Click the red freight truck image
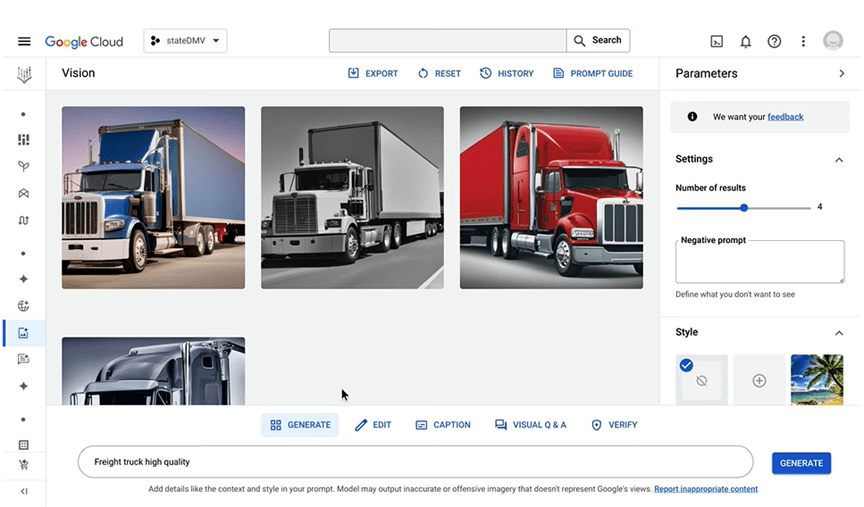 coord(551,198)
